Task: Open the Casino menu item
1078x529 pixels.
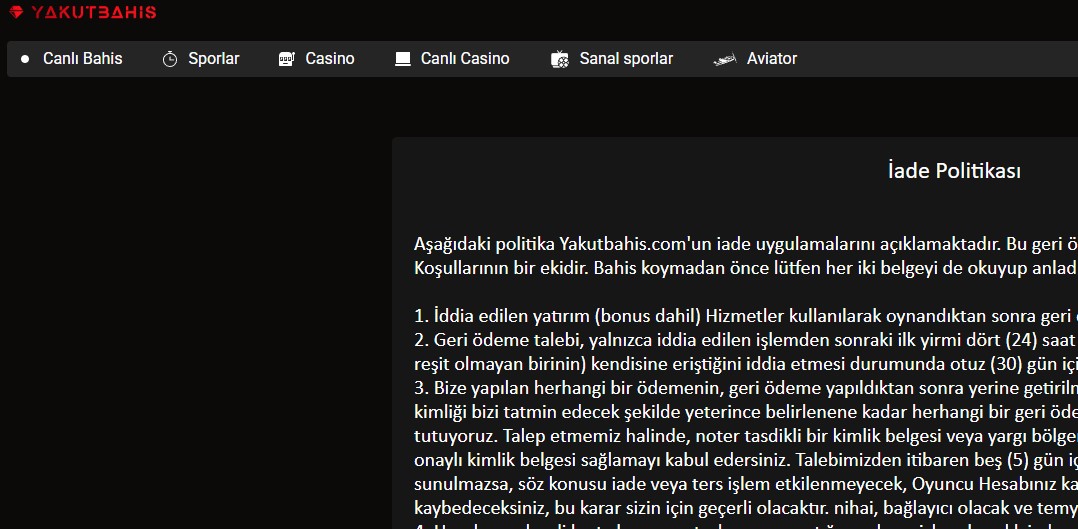Action: pos(330,59)
